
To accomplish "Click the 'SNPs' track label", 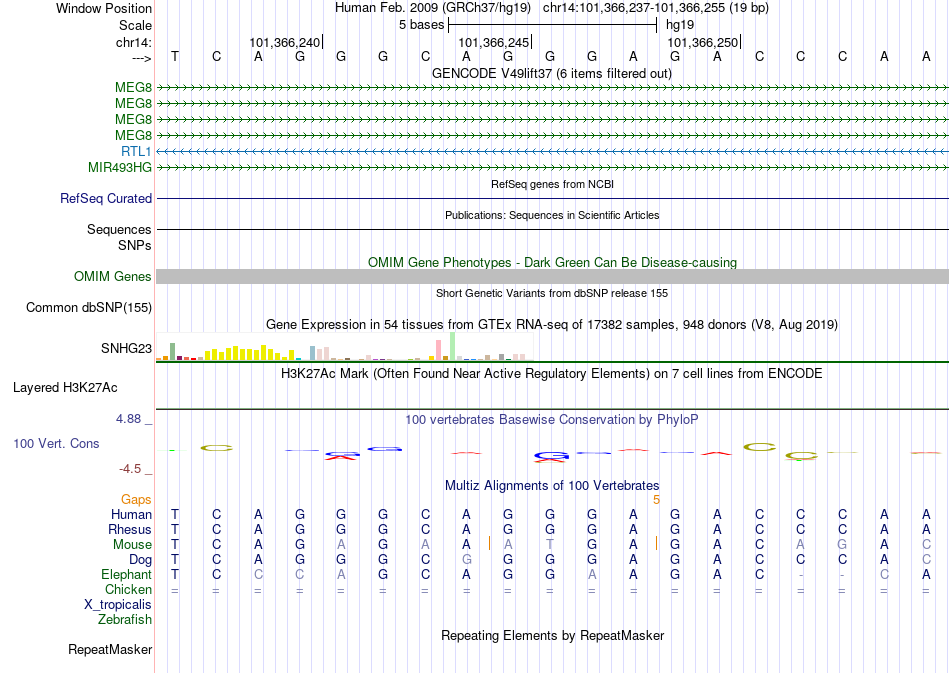I will click(135, 245).
